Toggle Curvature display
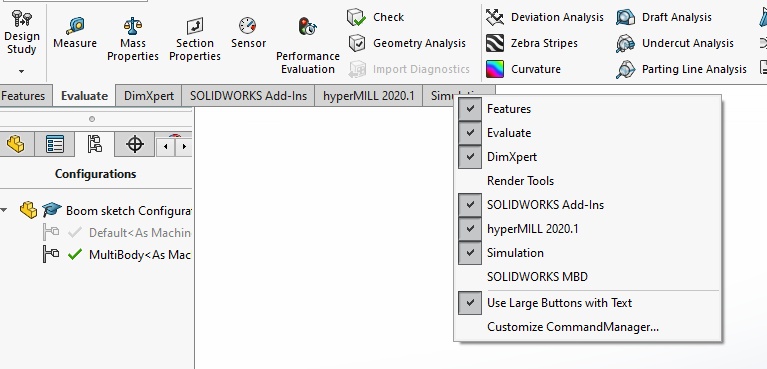 point(523,69)
